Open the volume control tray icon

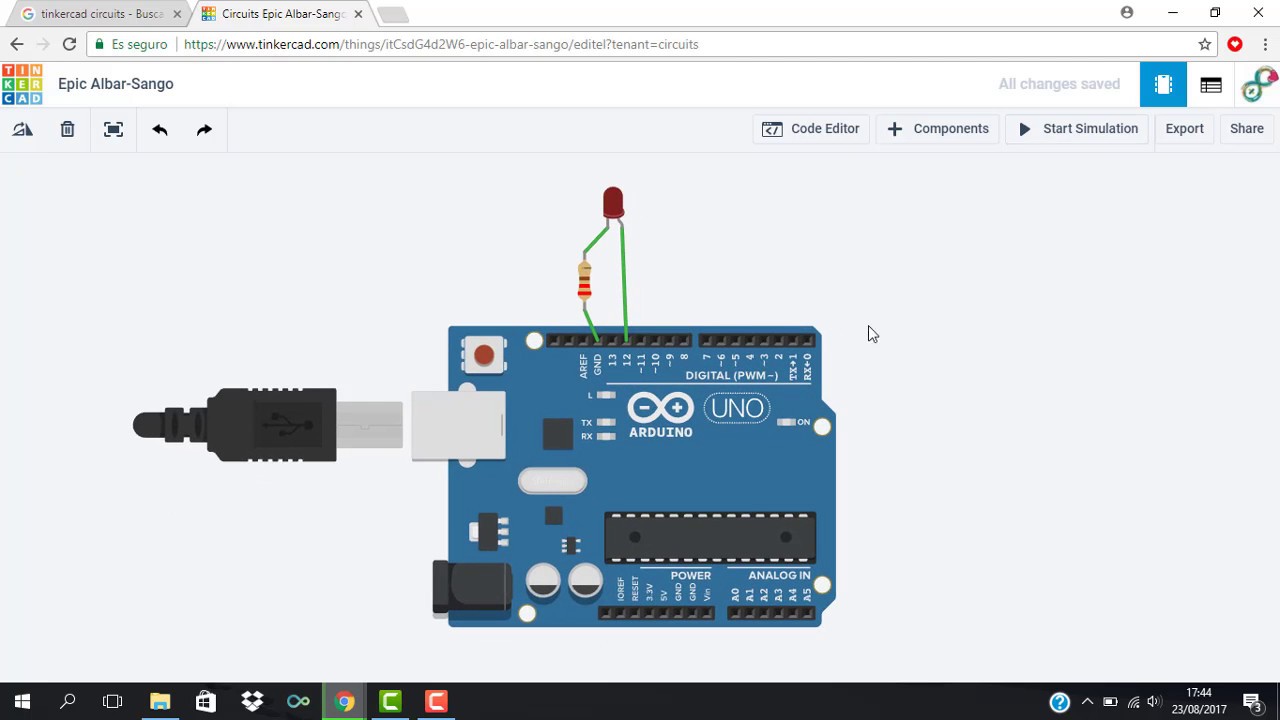coord(1154,702)
